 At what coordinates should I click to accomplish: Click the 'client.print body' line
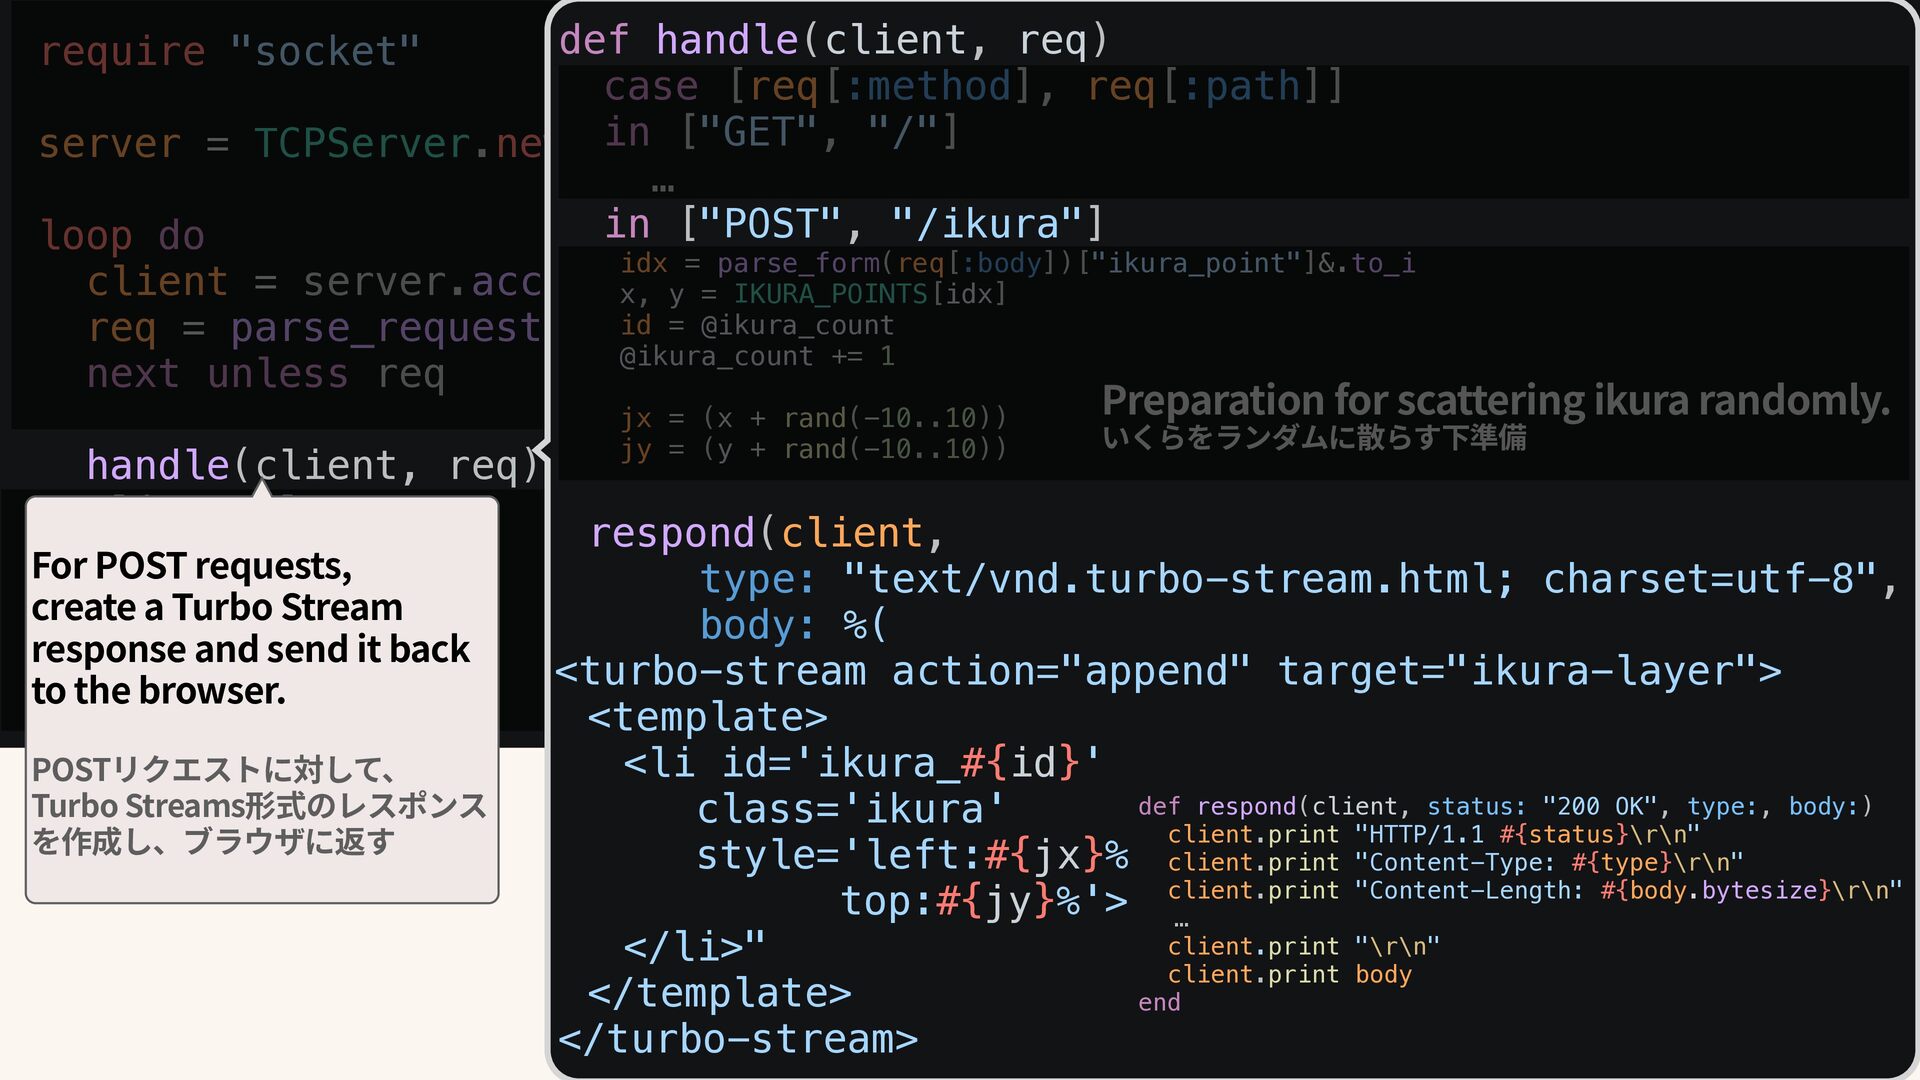click(1289, 974)
